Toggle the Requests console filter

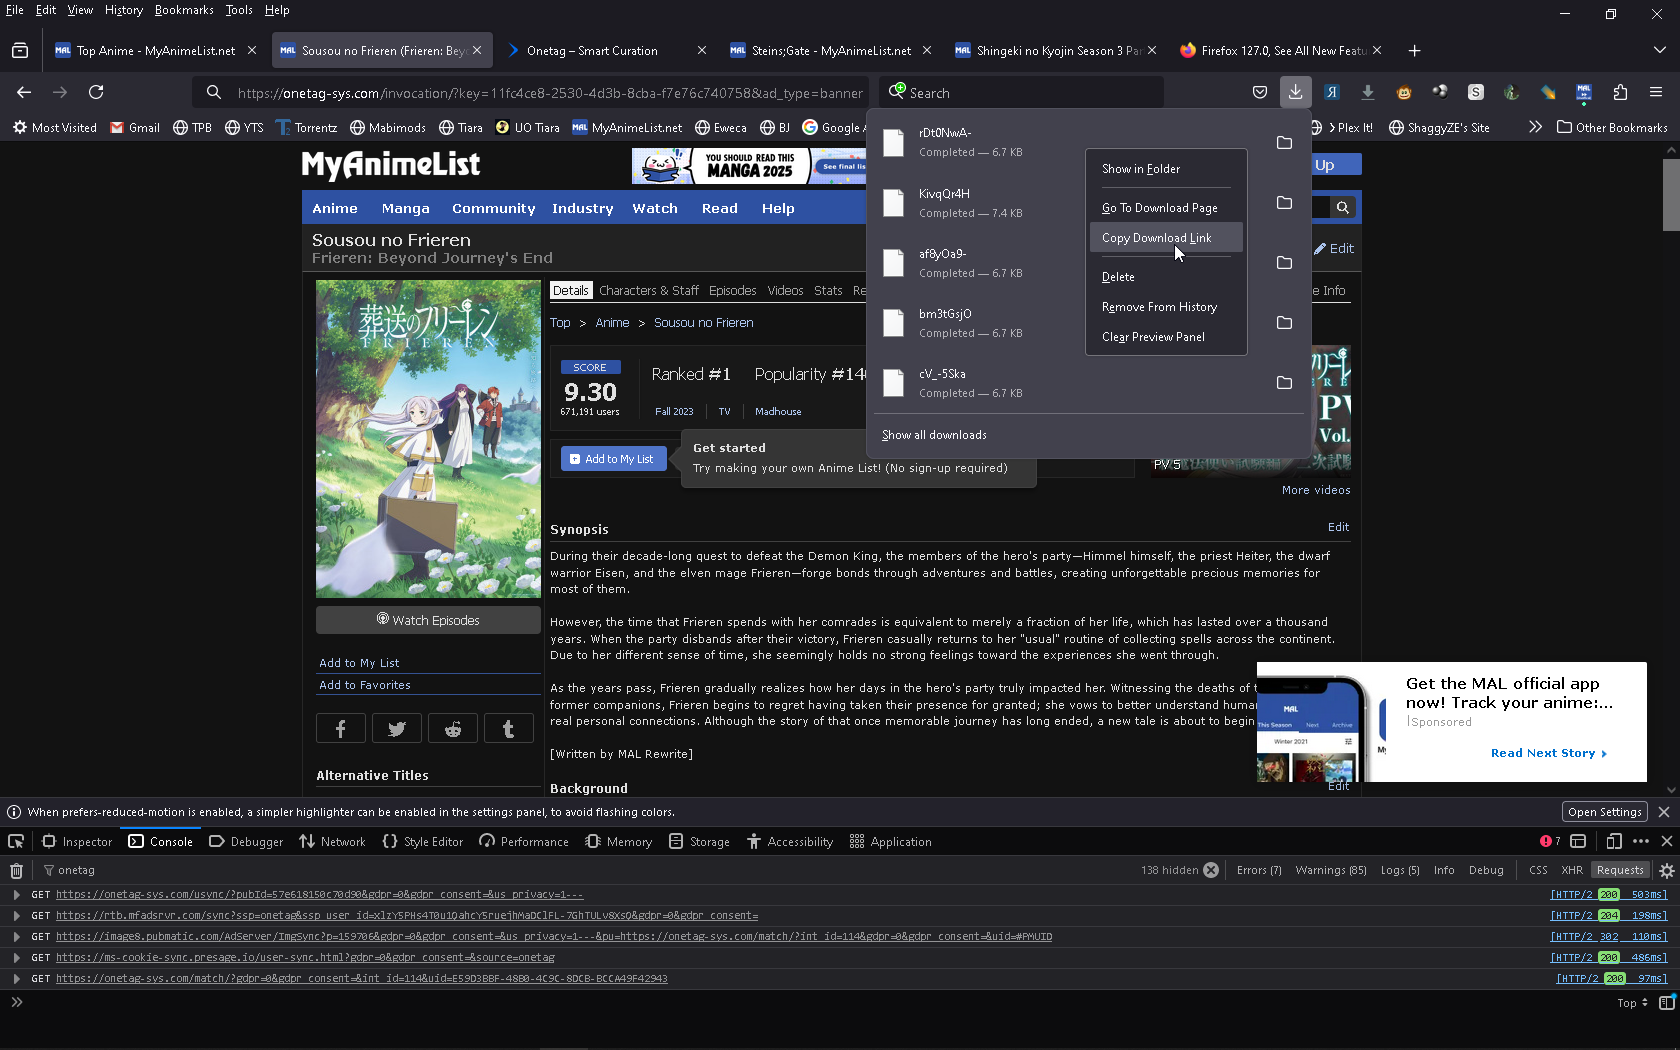point(1620,870)
